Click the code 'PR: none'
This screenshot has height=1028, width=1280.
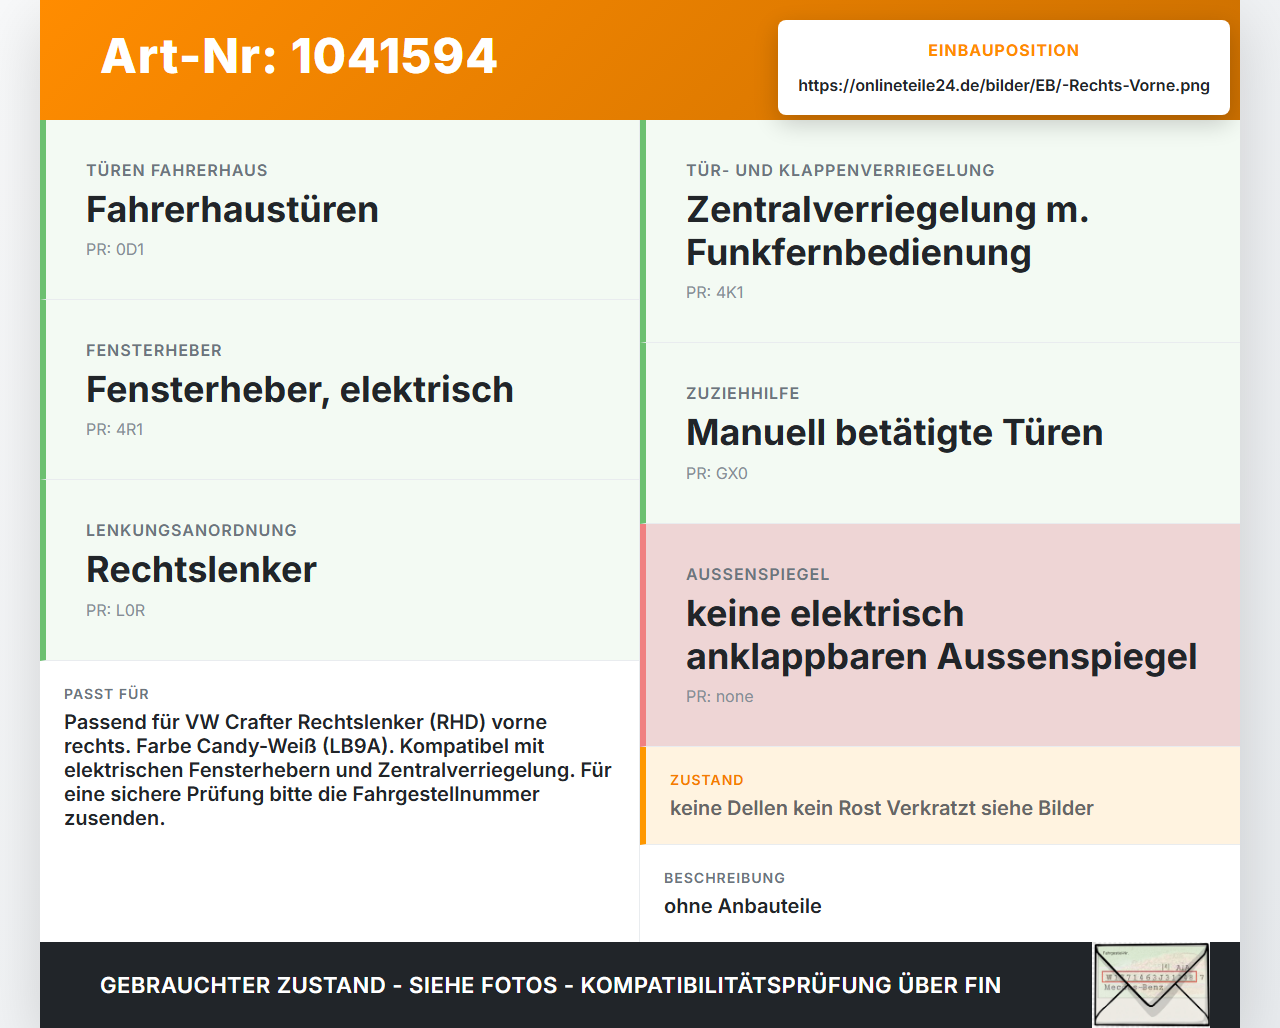[x=720, y=696]
